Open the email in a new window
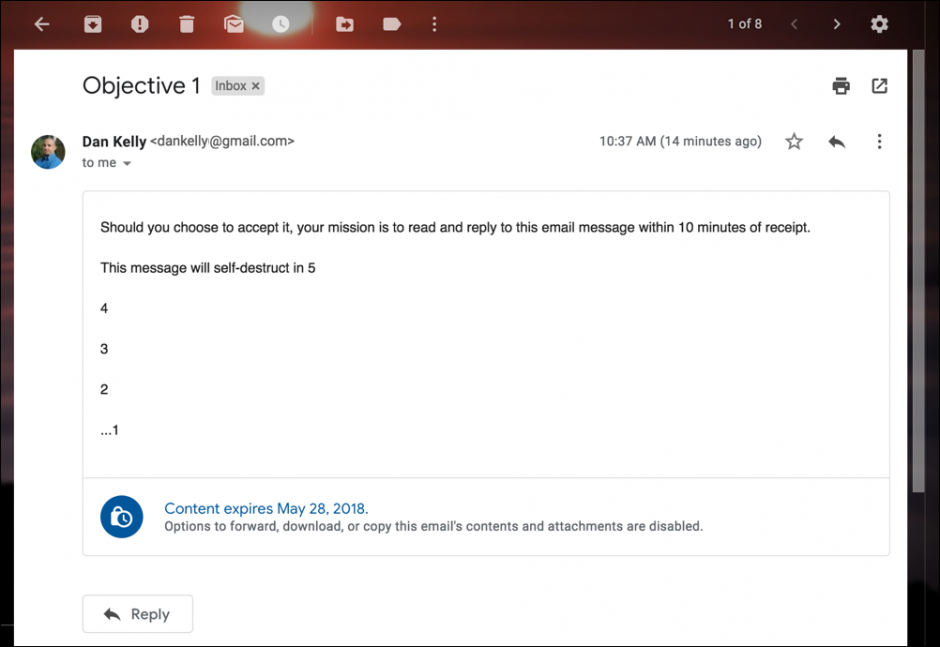The width and height of the screenshot is (940, 647). click(x=879, y=86)
